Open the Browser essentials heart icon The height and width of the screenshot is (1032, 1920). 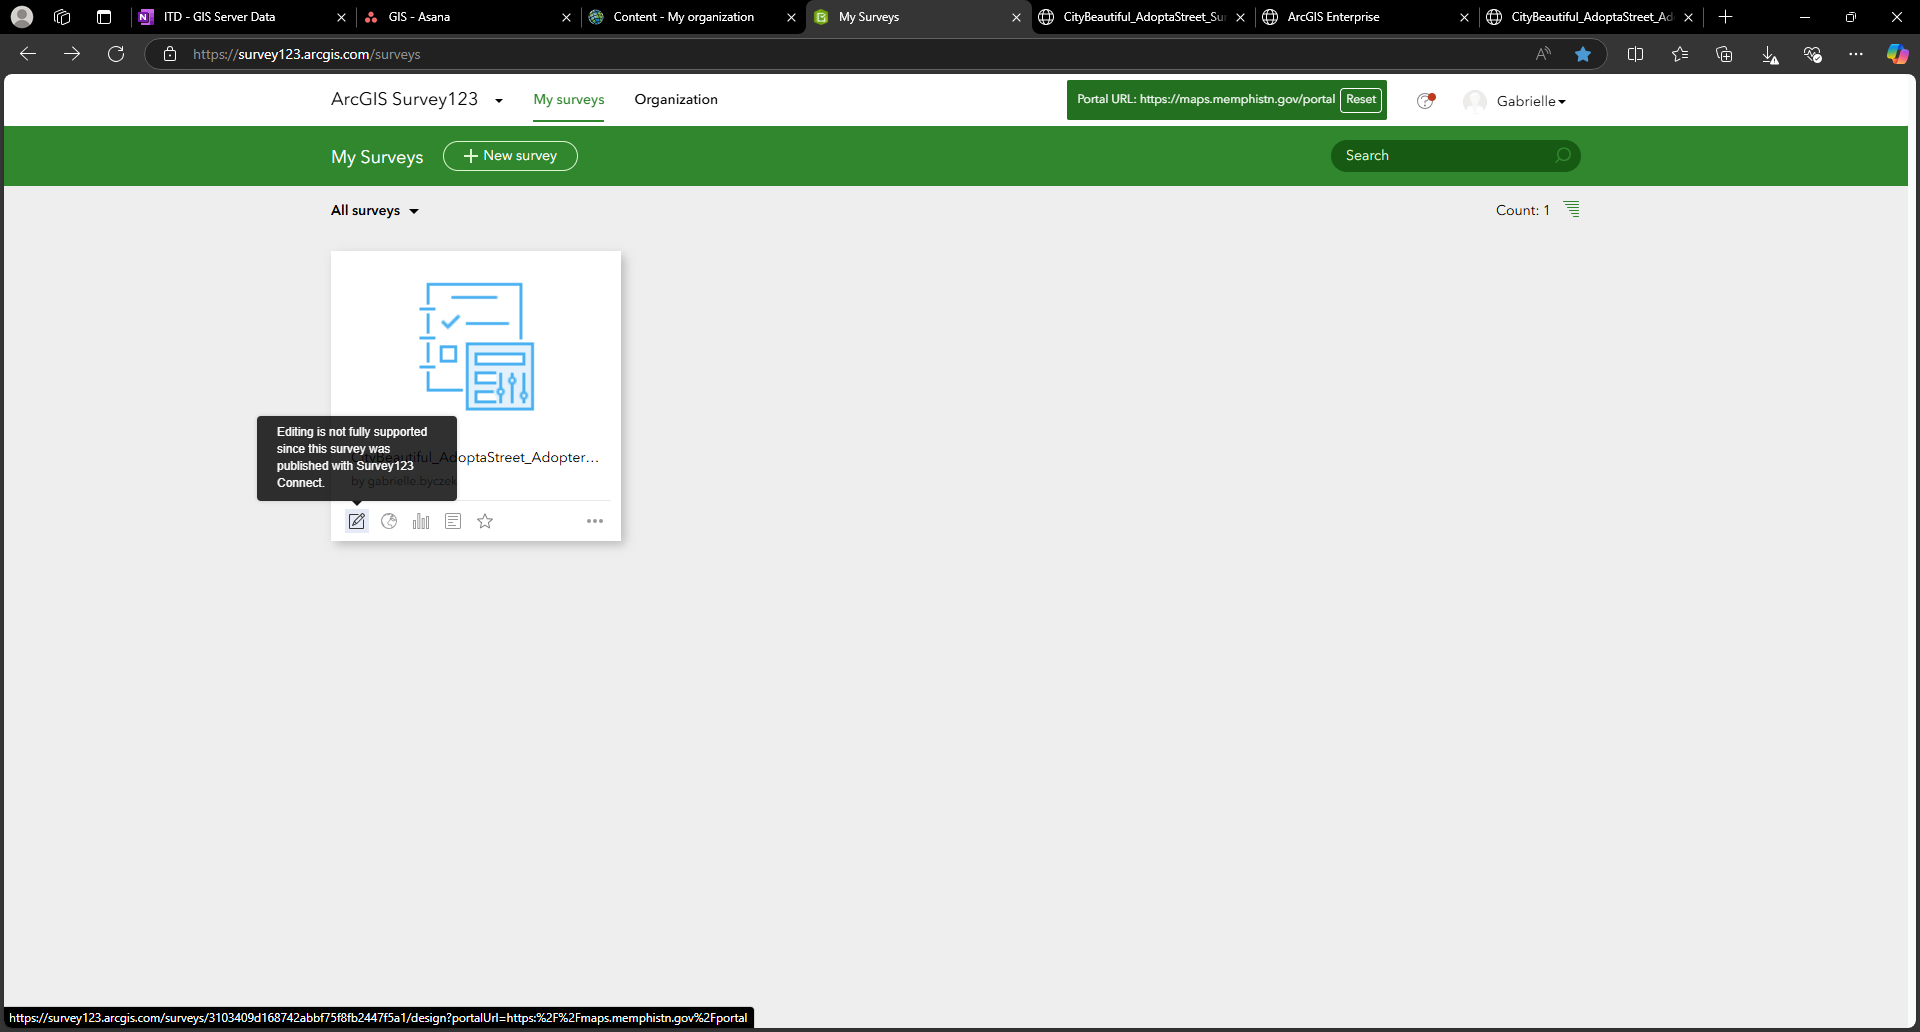click(x=1812, y=54)
